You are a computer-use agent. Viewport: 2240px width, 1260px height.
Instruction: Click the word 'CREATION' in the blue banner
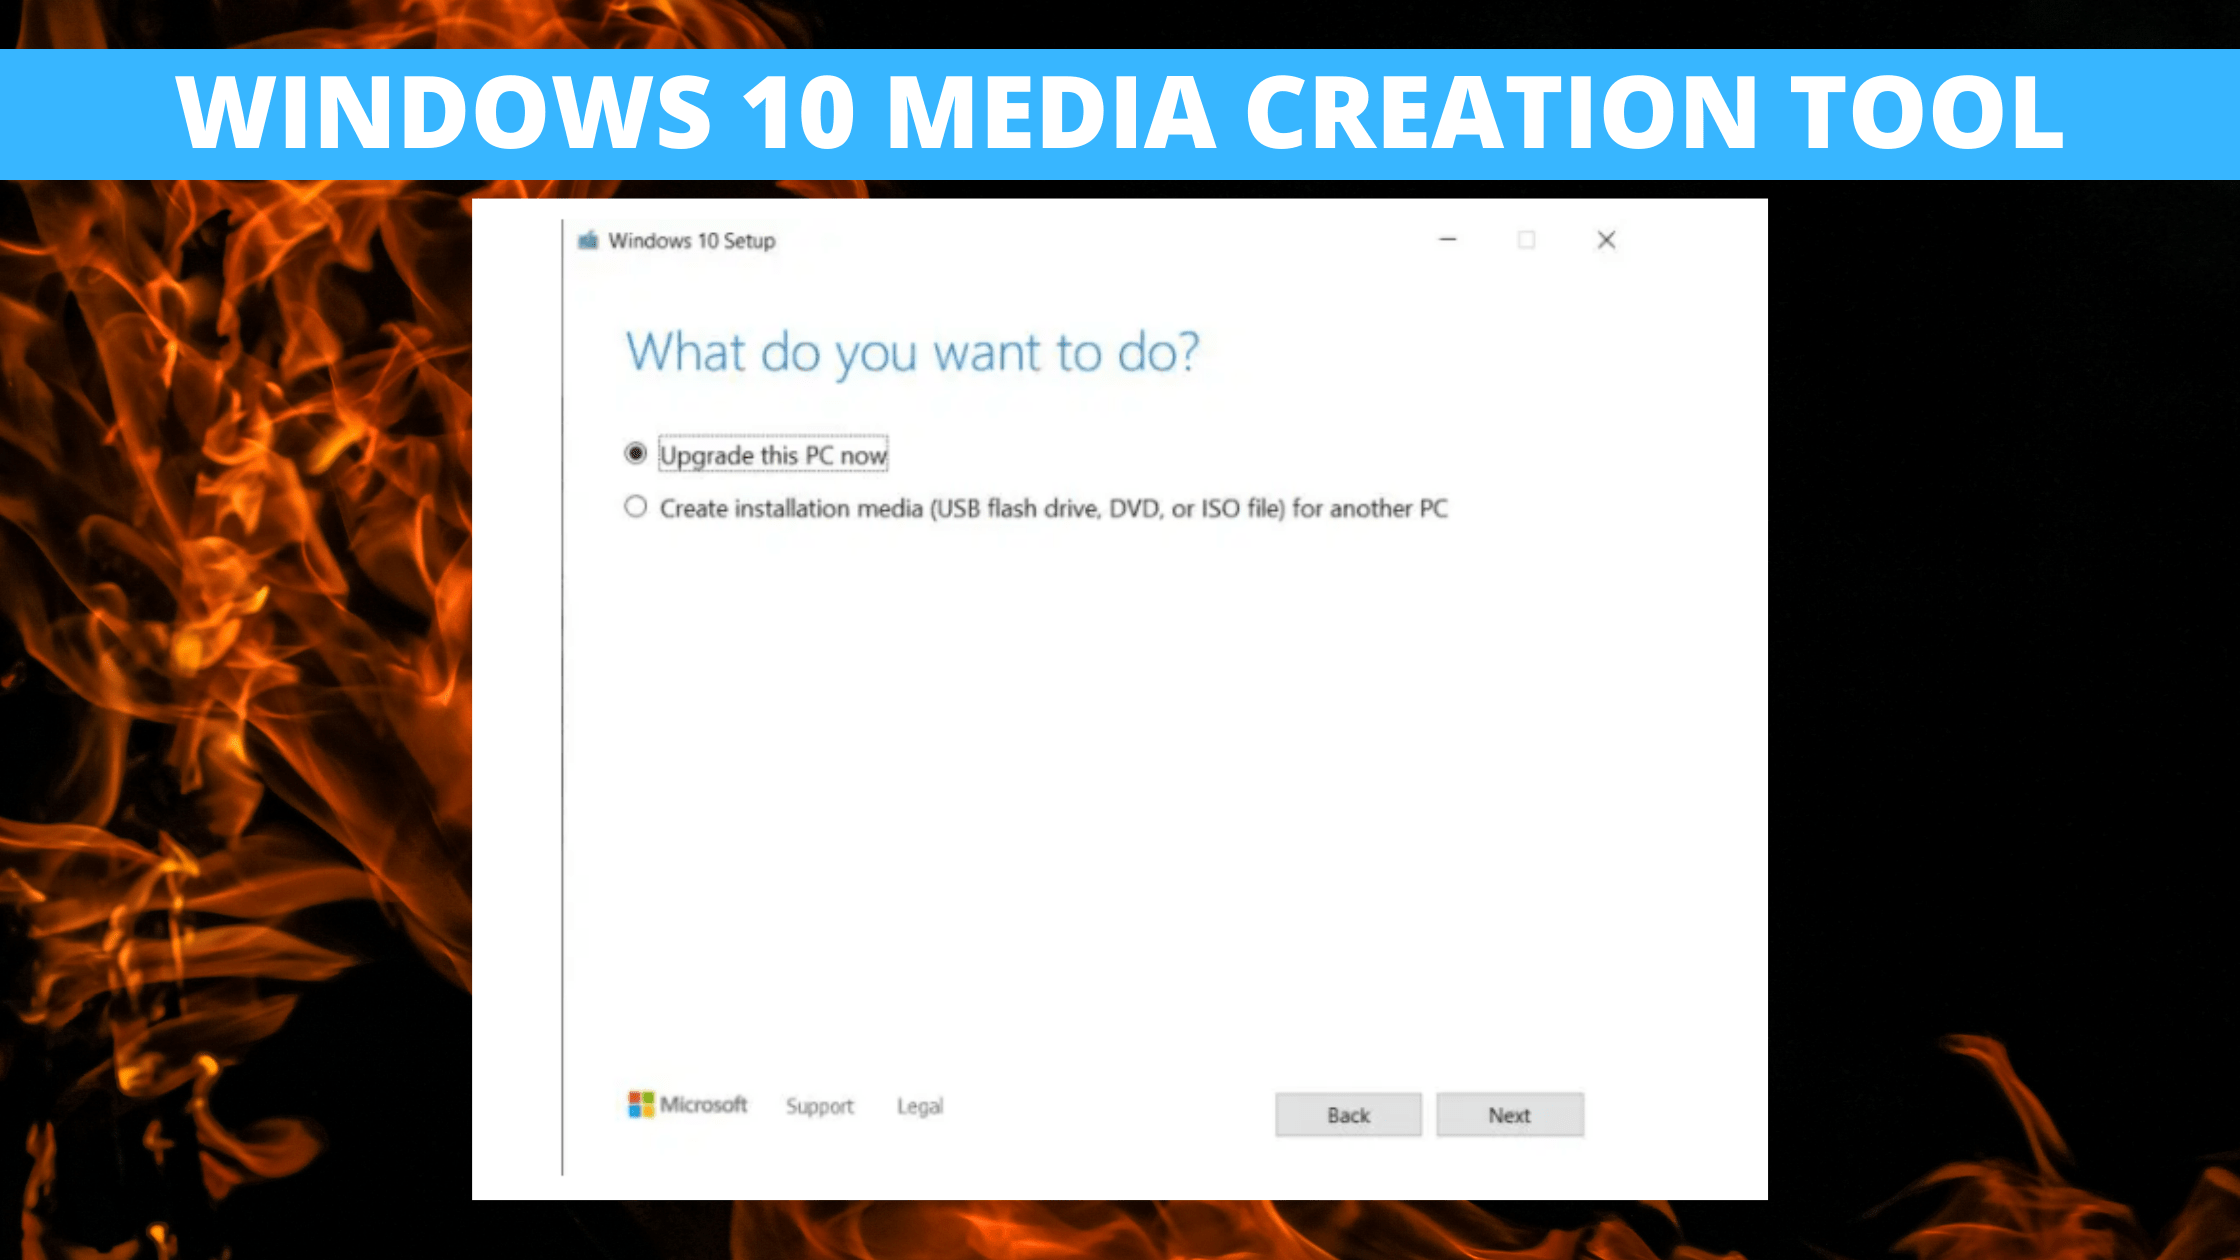(x=1500, y=112)
